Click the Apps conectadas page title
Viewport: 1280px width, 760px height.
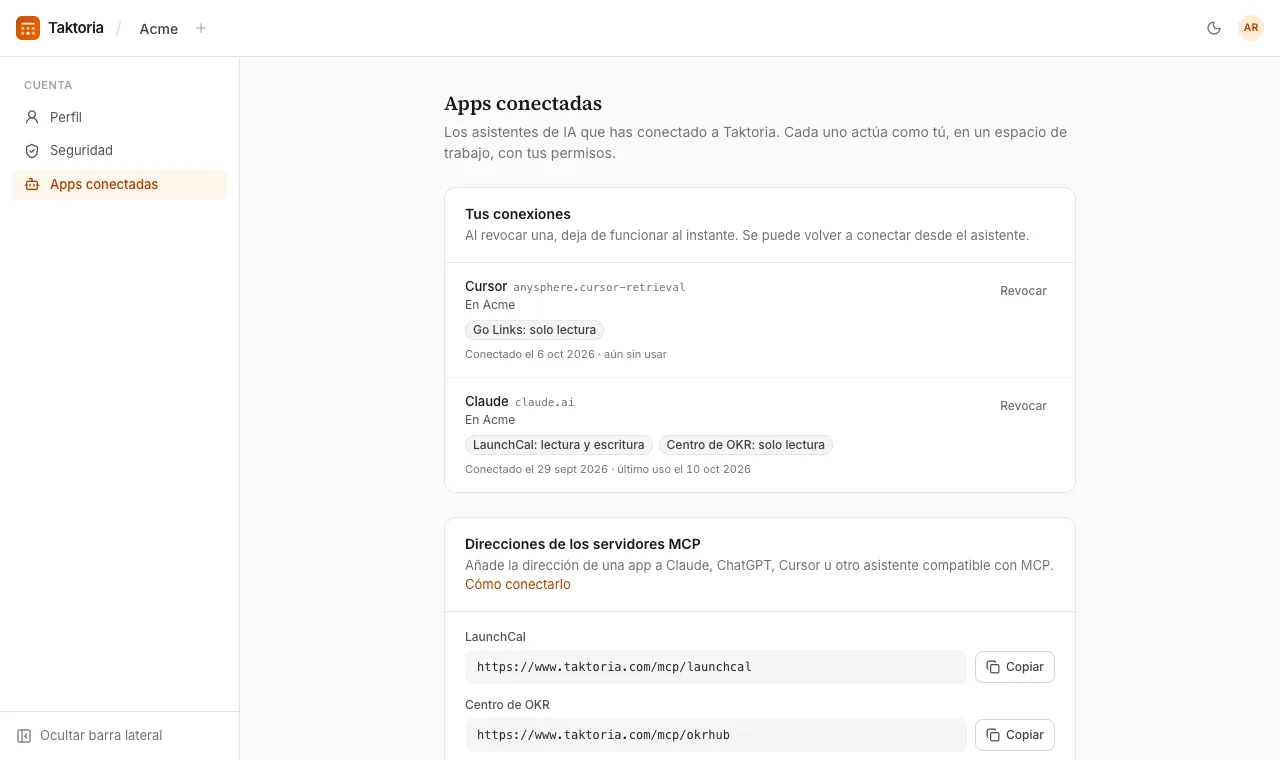tap(523, 104)
